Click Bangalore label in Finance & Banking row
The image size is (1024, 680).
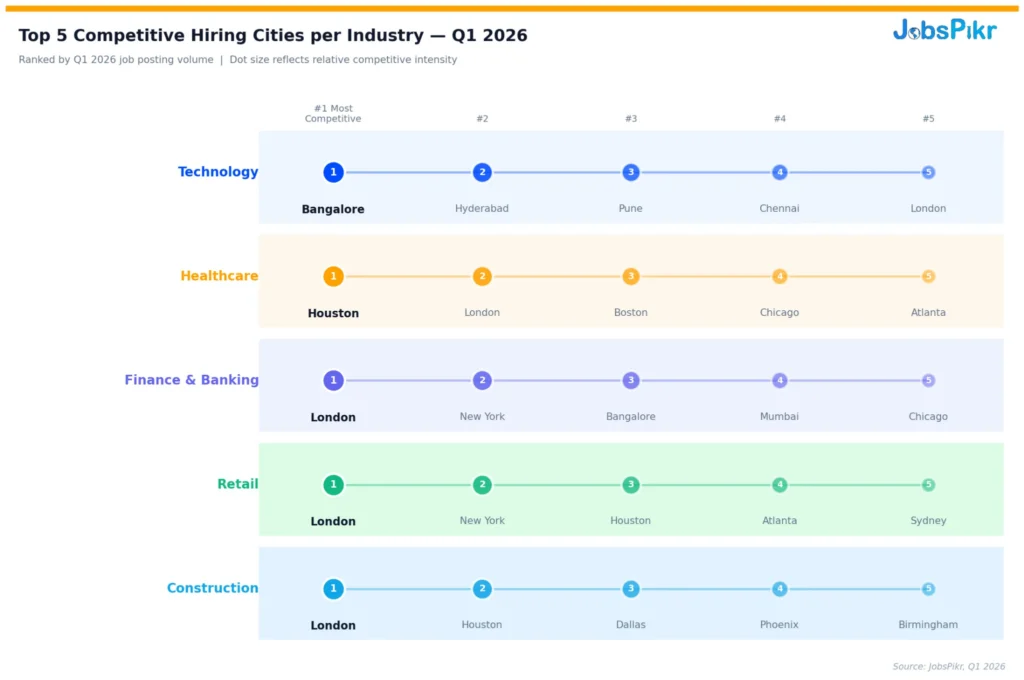tap(631, 416)
